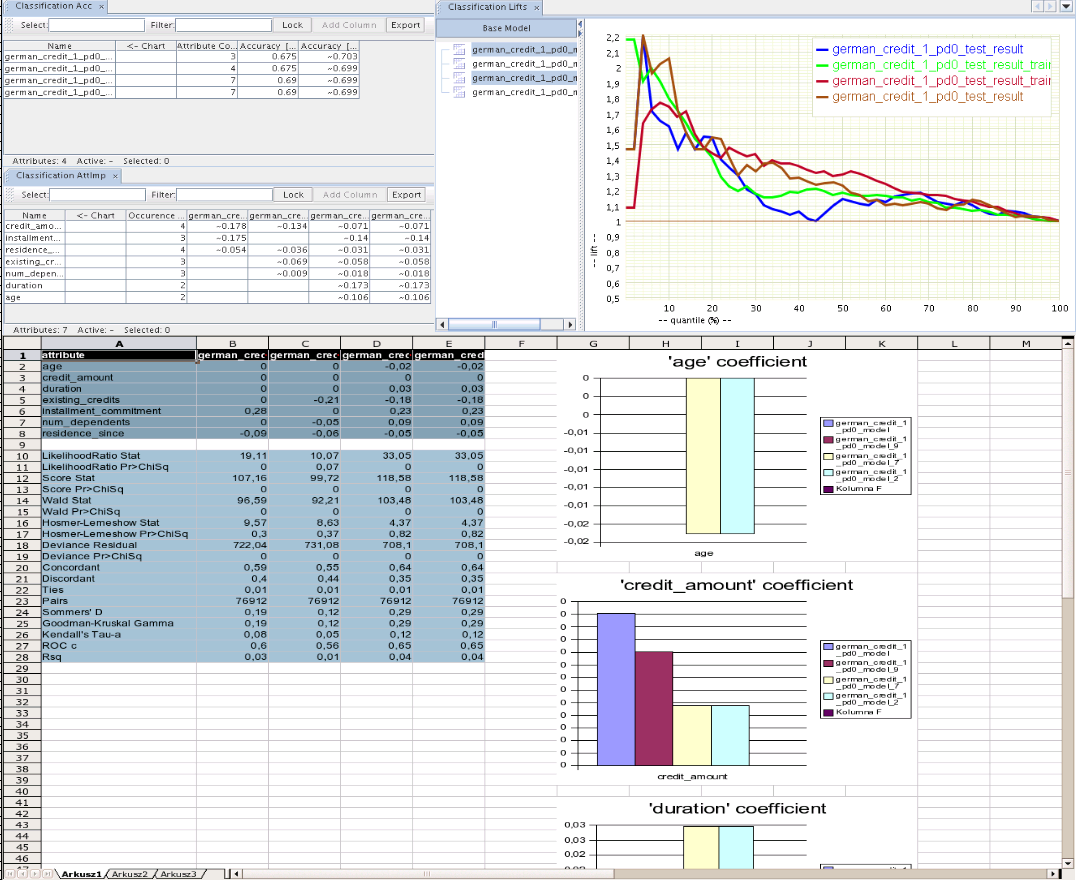Click the 'age' coefficient chart title
The width and height of the screenshot is (1076, 880).
click(737, 362)
